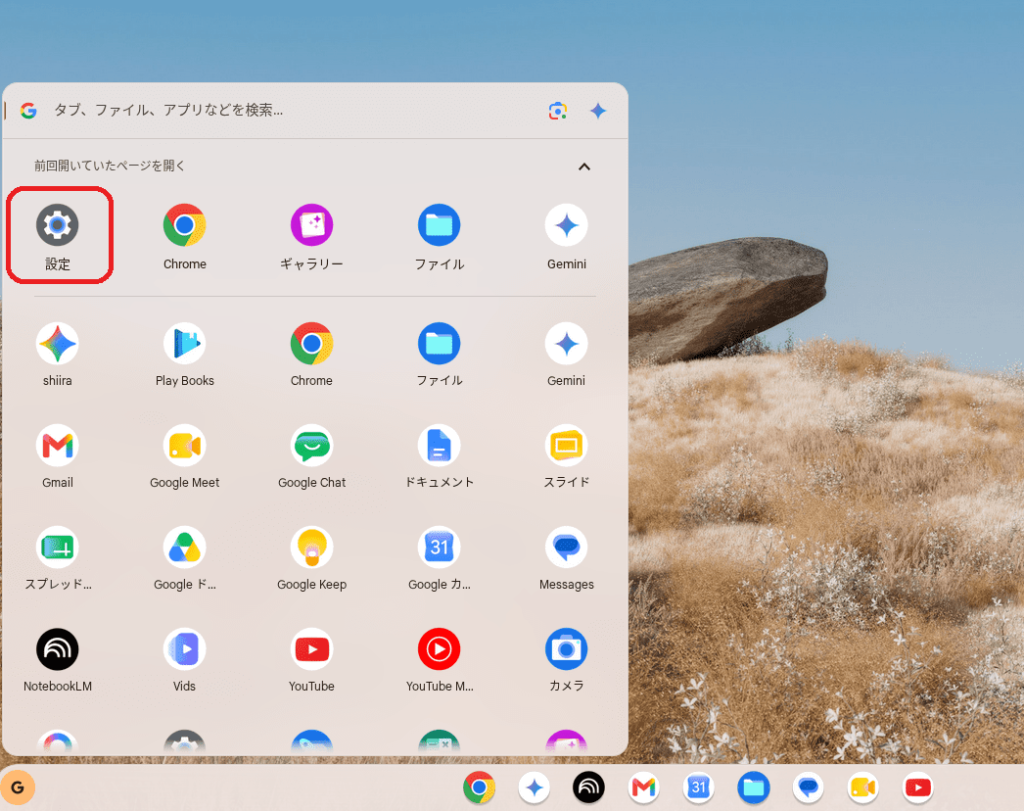Viewport: 1024px width, 811px height.
Task: Launch Chrome from the recent apps row
Action: 185,236
